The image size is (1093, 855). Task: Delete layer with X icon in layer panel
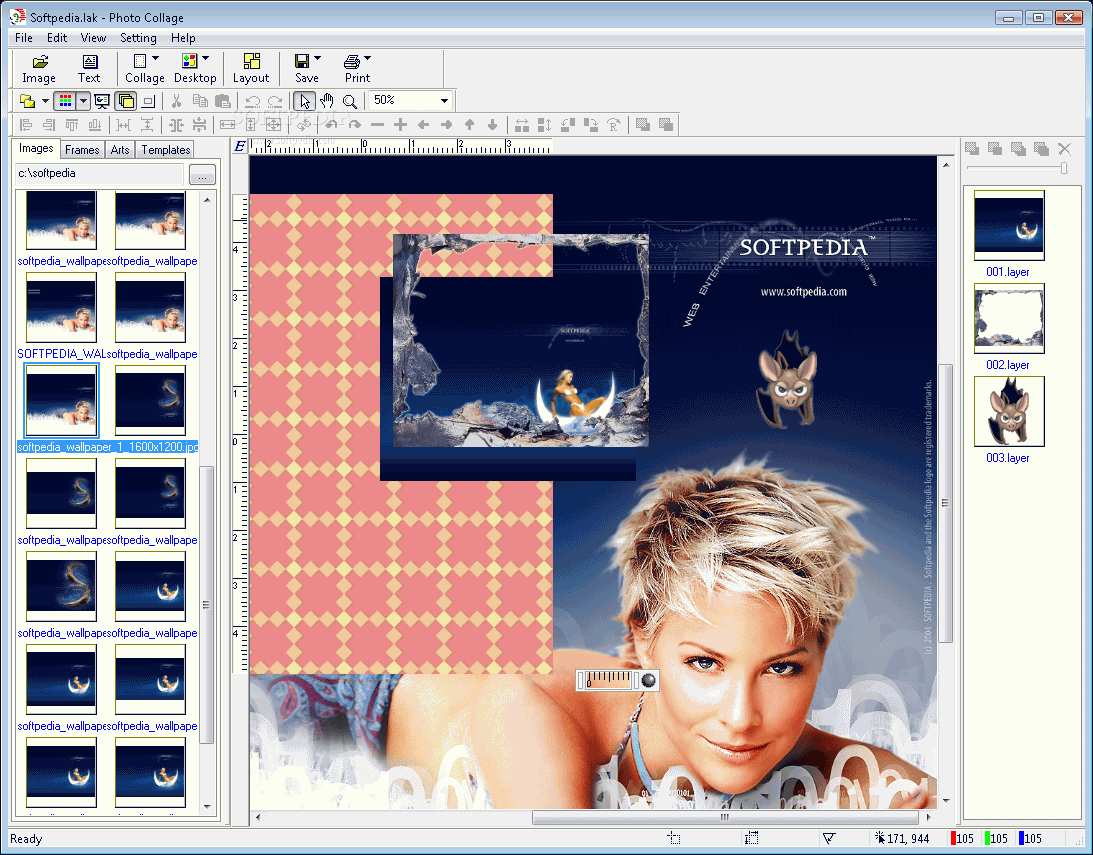tap(1064, 148)
